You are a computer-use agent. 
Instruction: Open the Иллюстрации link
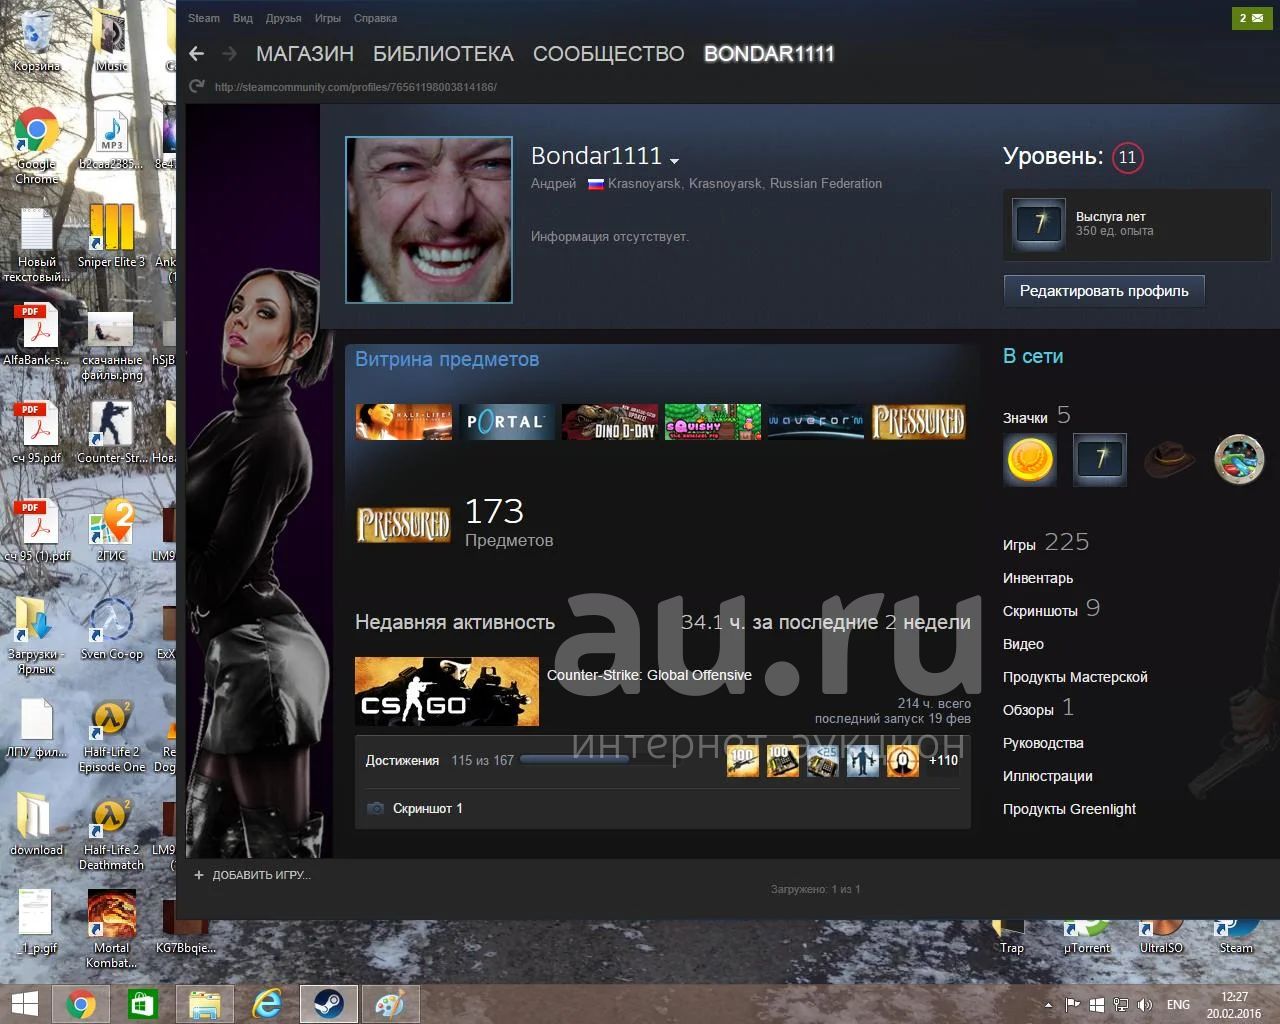[1047, 776]
